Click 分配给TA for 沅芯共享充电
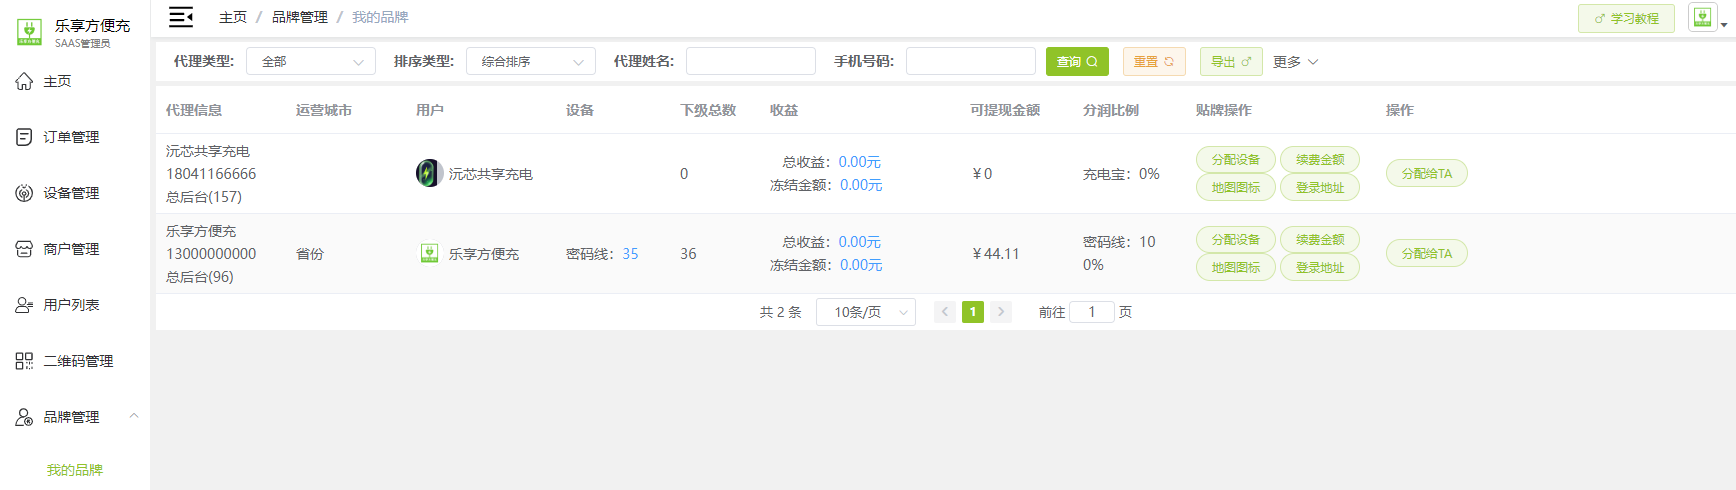 coord(1427,173)
